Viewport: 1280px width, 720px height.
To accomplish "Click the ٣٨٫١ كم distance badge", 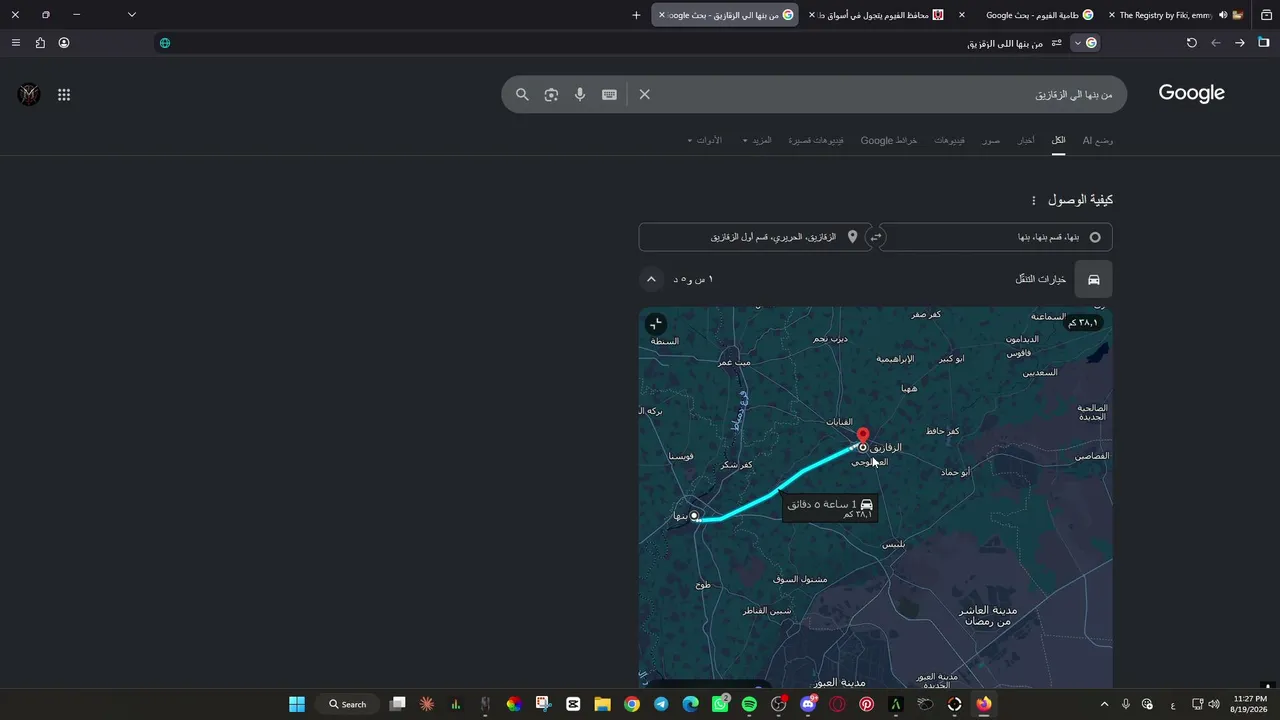I will (x=1083, y=323).
